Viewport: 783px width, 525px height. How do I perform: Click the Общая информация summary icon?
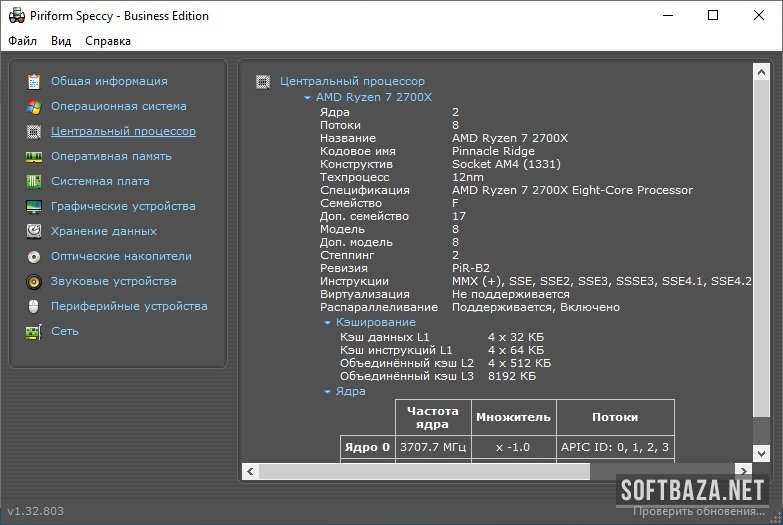click(x=34, y=81)
